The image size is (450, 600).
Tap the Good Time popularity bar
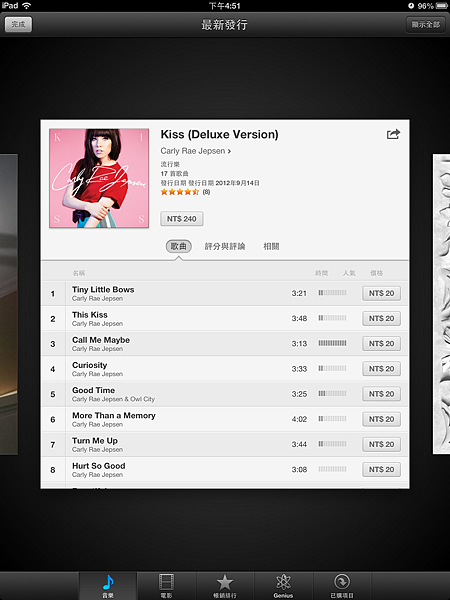coord(332,394)
